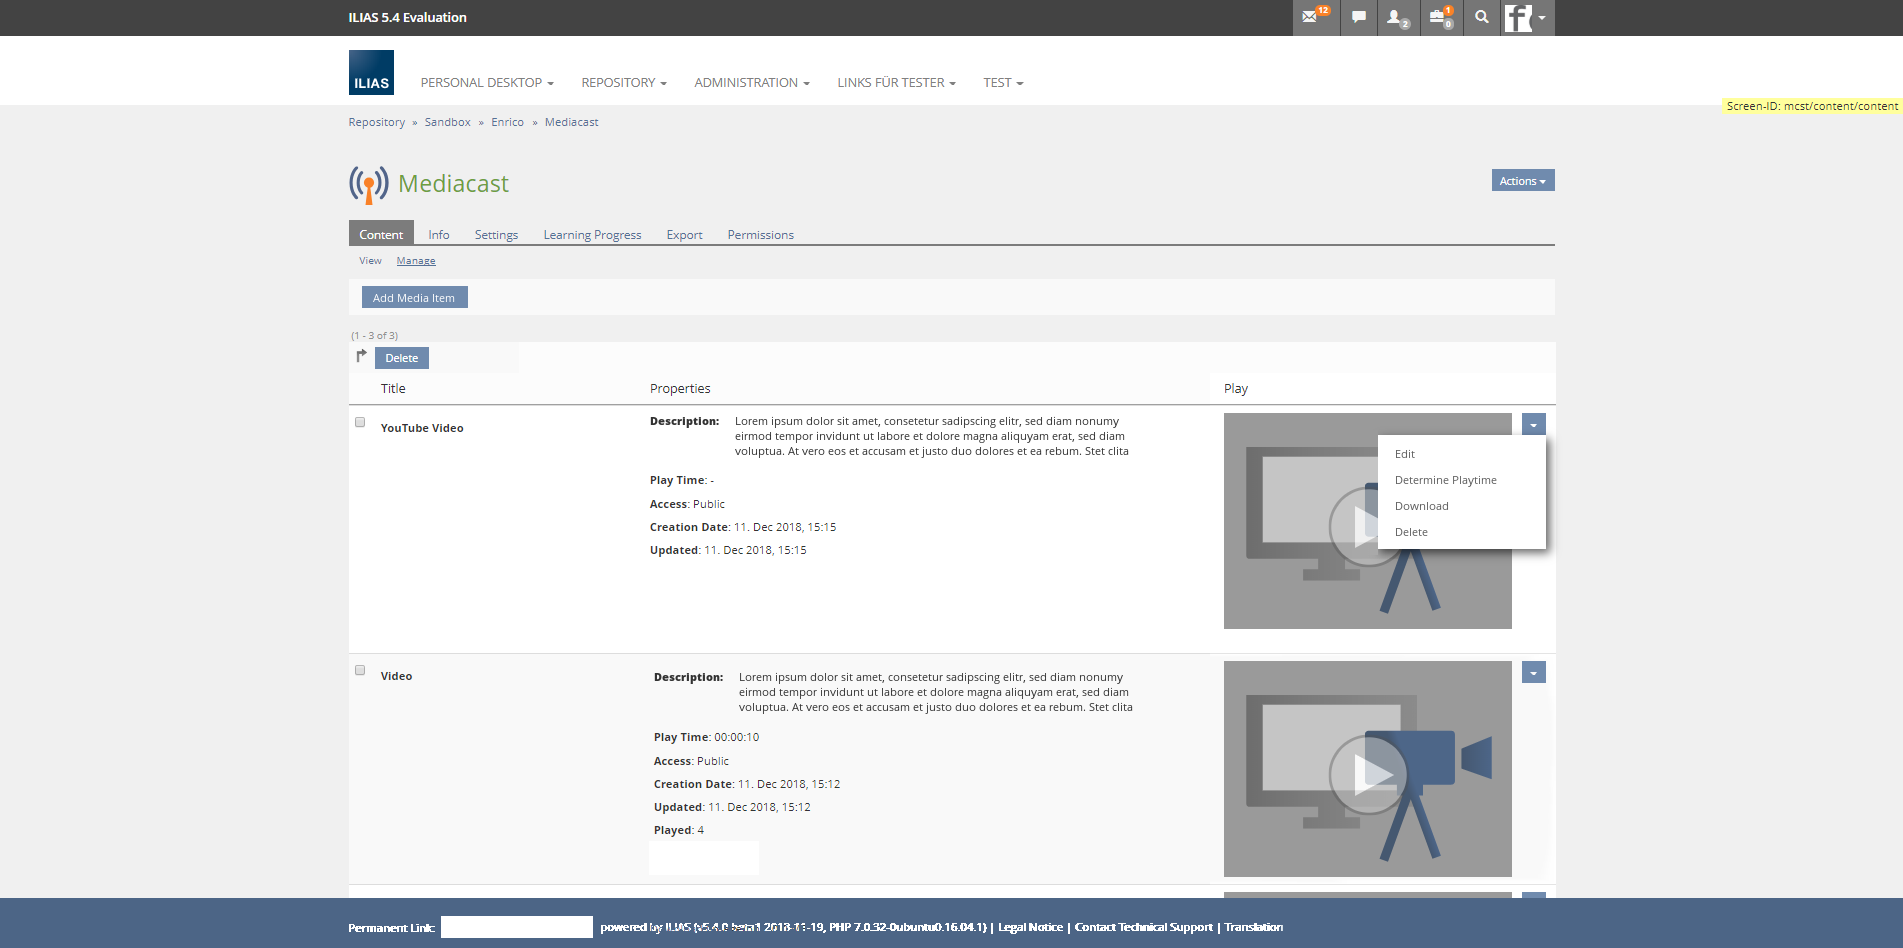Open the Repository dropdown menu
Screen dimensions: 1903x948
tap(623, 83)
